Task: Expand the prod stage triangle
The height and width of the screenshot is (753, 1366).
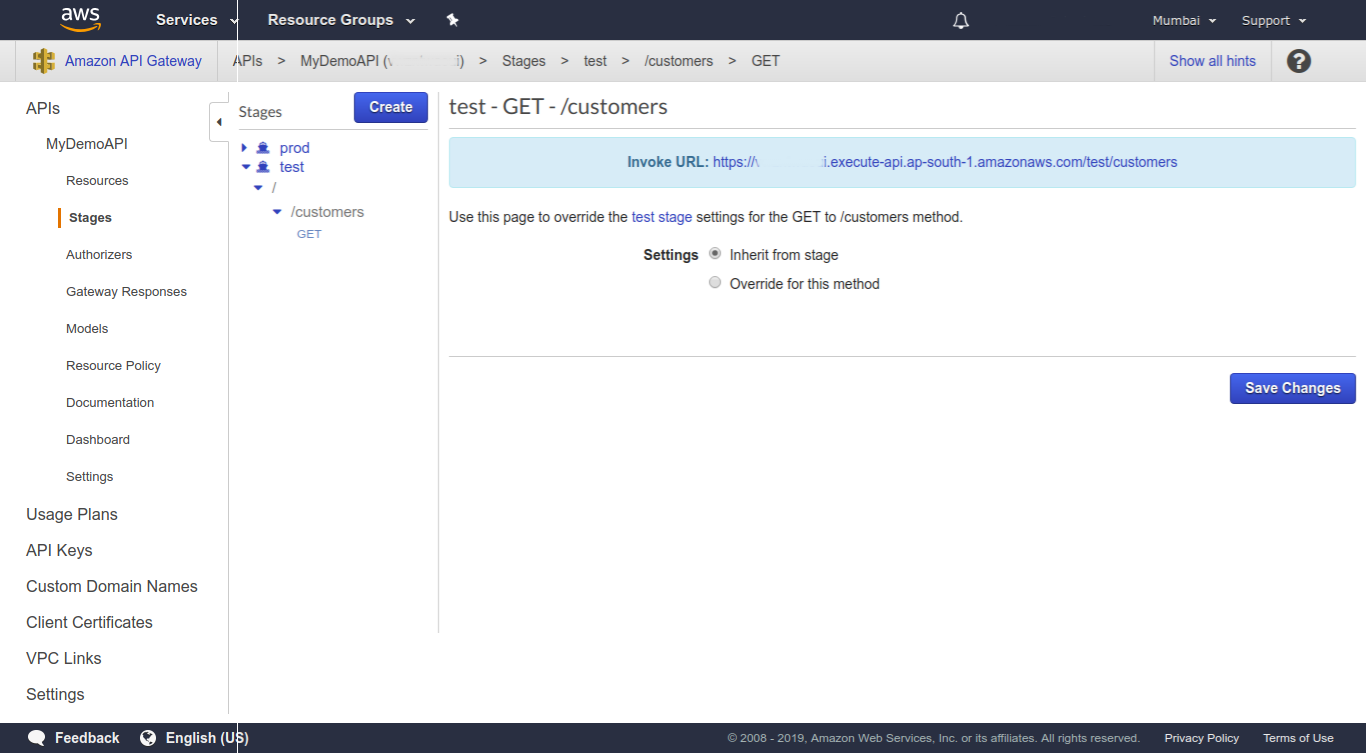Action: point(244,148)
